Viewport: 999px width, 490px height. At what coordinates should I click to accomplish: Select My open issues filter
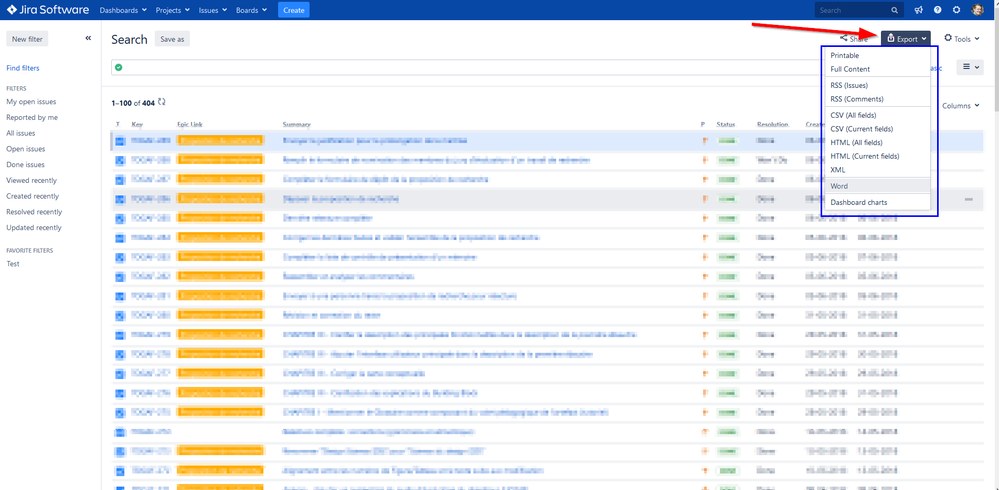31,102
